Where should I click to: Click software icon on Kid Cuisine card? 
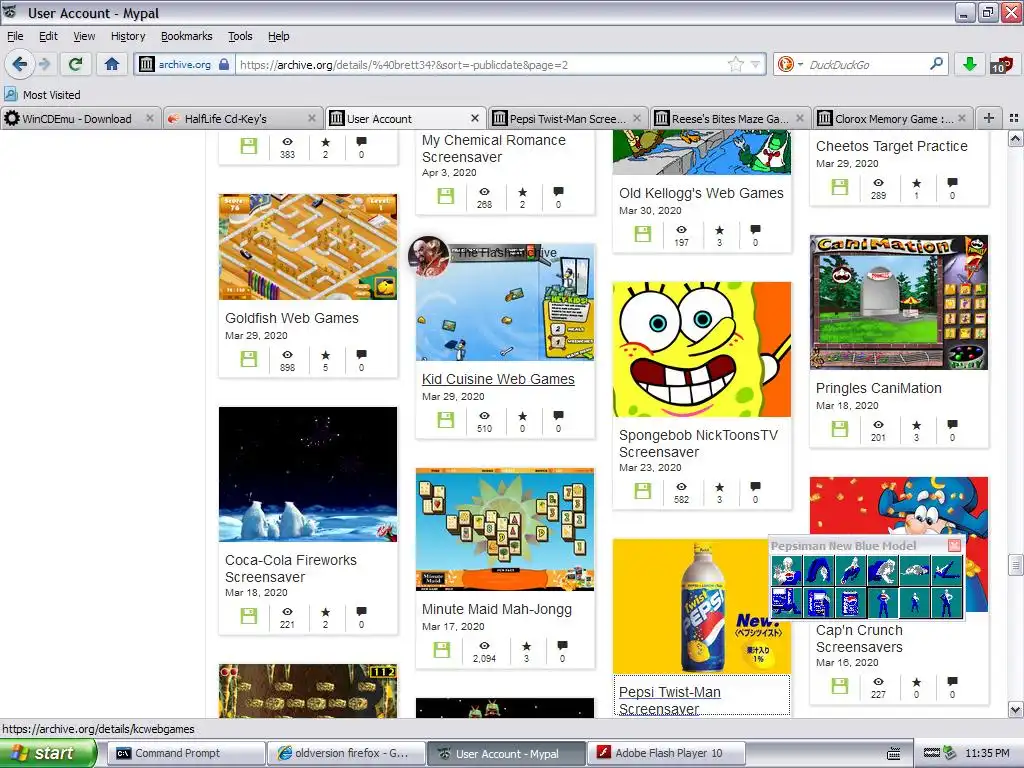pos(445,419)
